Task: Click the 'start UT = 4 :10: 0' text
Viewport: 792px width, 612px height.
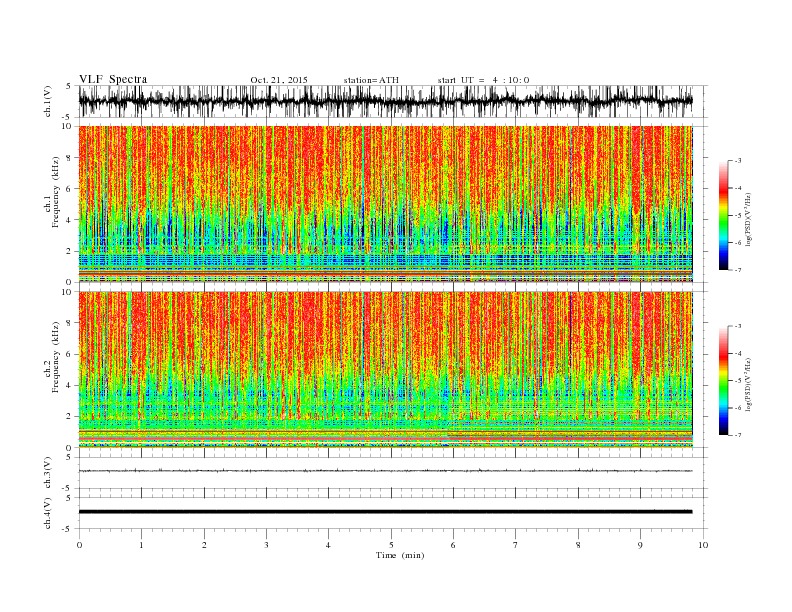Action: point(483,80)
